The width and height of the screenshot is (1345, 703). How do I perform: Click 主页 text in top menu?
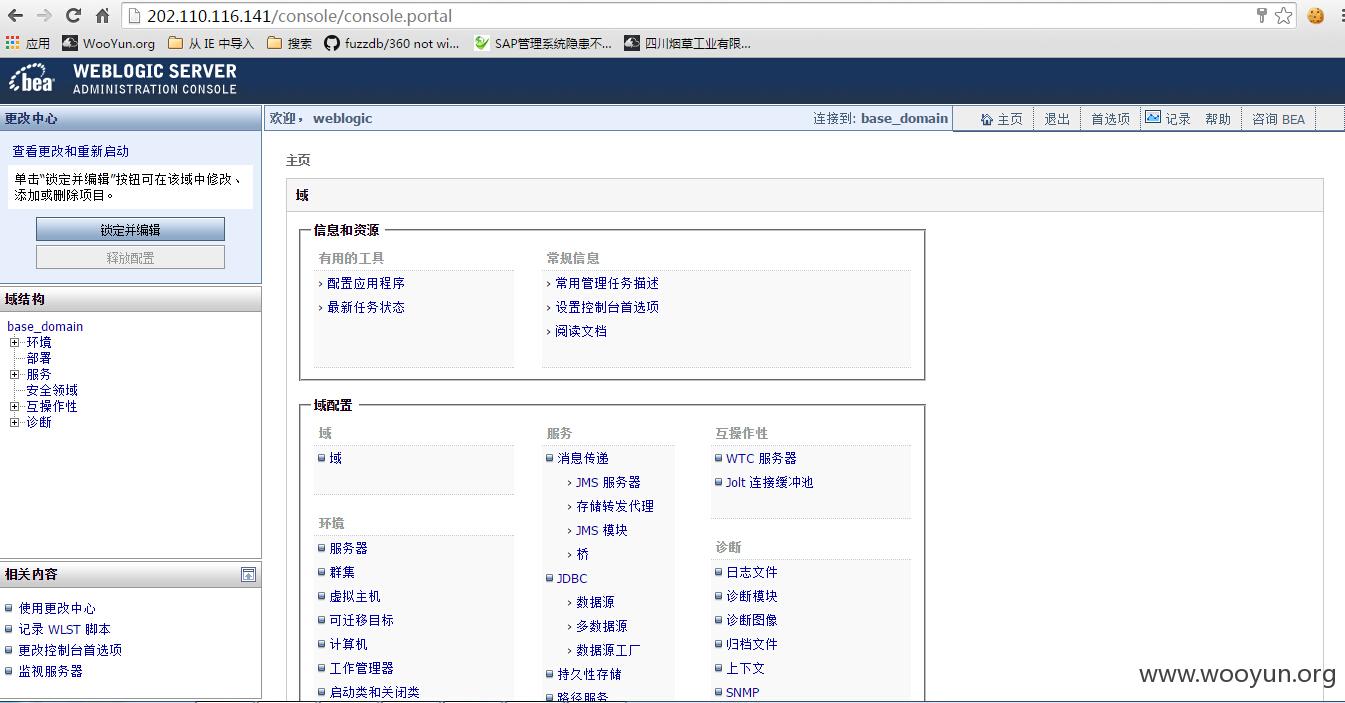coord(1010,119)
